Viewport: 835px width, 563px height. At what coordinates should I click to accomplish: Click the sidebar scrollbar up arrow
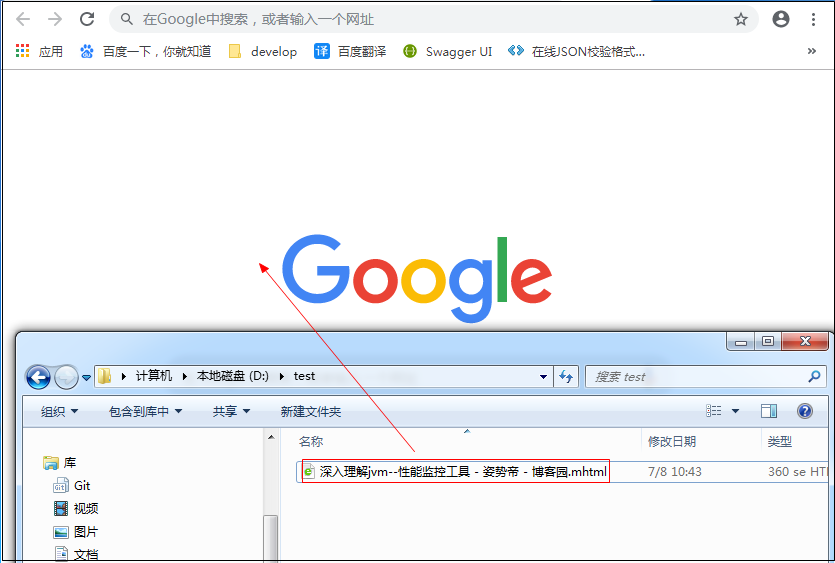271,437
